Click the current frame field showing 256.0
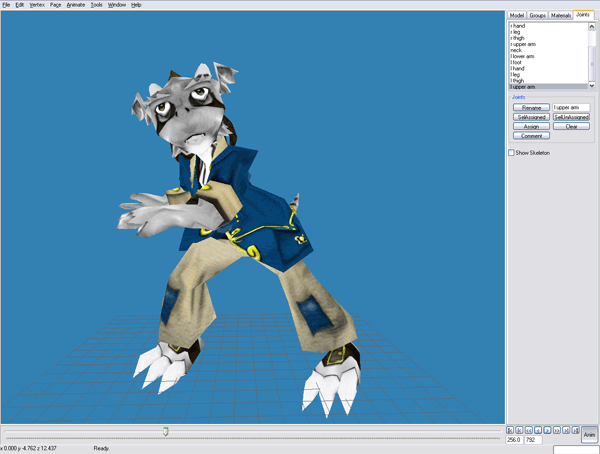This screenshot has width=600, height=454. point(514,440)
